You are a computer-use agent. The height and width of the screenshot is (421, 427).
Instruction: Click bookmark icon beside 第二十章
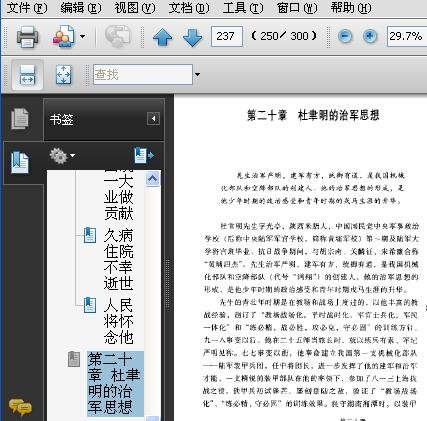(74, 359)
